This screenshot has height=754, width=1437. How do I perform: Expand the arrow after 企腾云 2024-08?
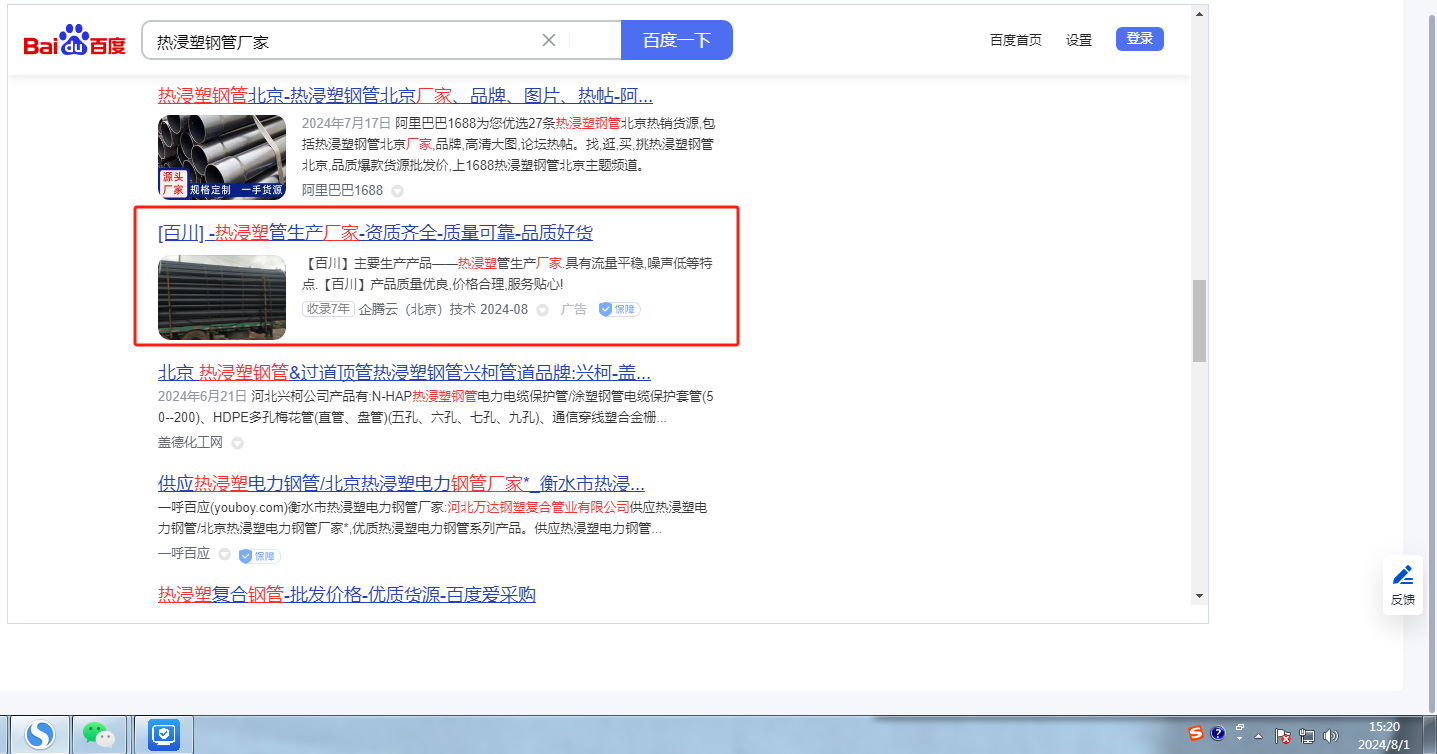(543, 310)
